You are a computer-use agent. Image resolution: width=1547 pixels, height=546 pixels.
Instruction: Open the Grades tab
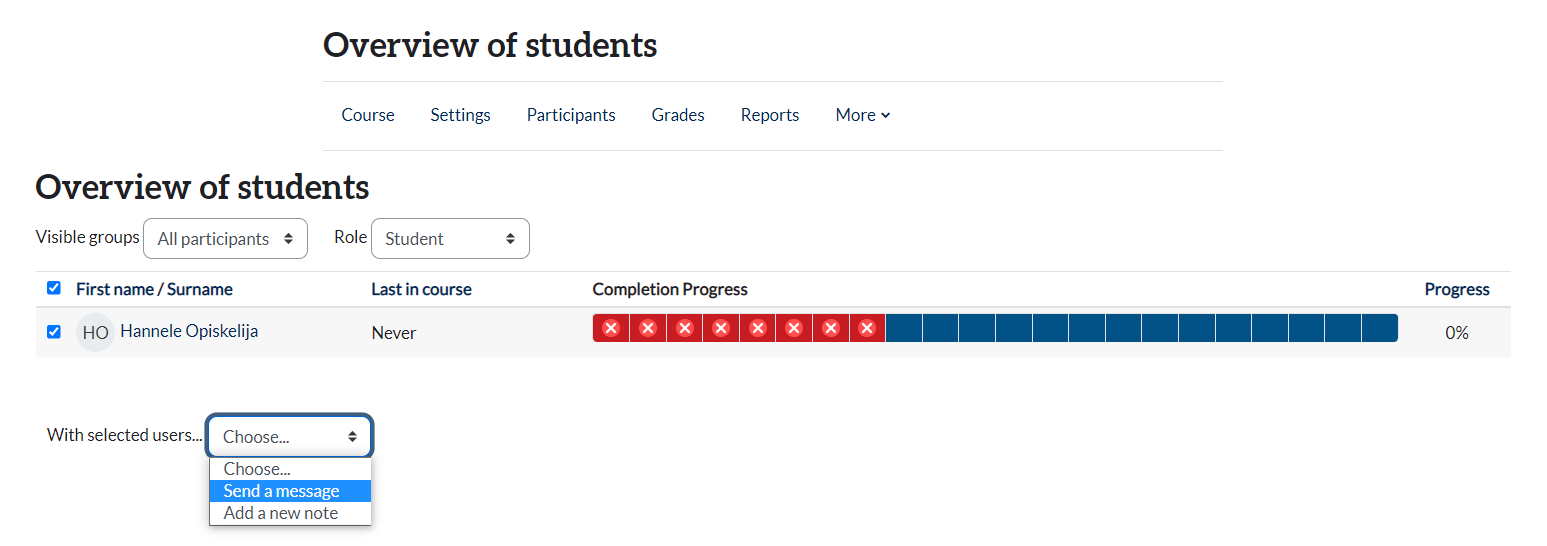click(678, 115)
